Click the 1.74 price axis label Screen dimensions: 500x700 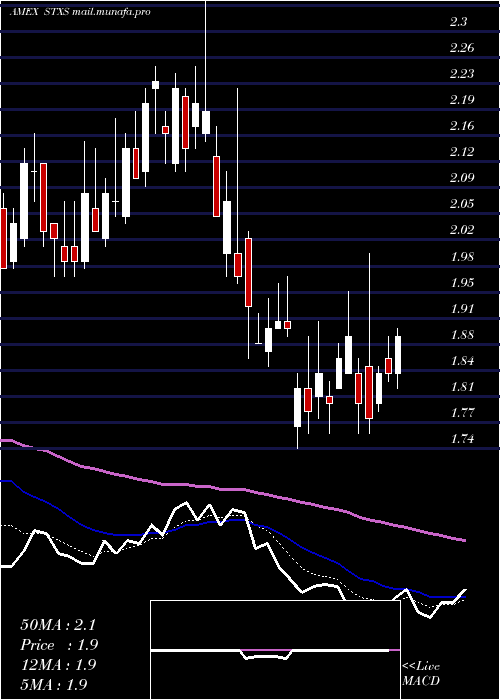click(462, 439)
